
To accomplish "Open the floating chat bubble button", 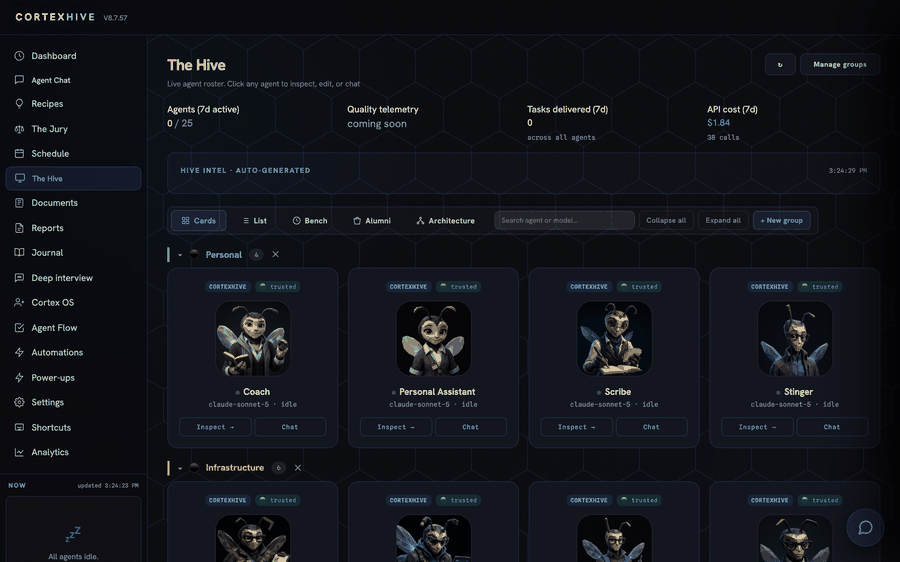I will click(x=865, y=527).
